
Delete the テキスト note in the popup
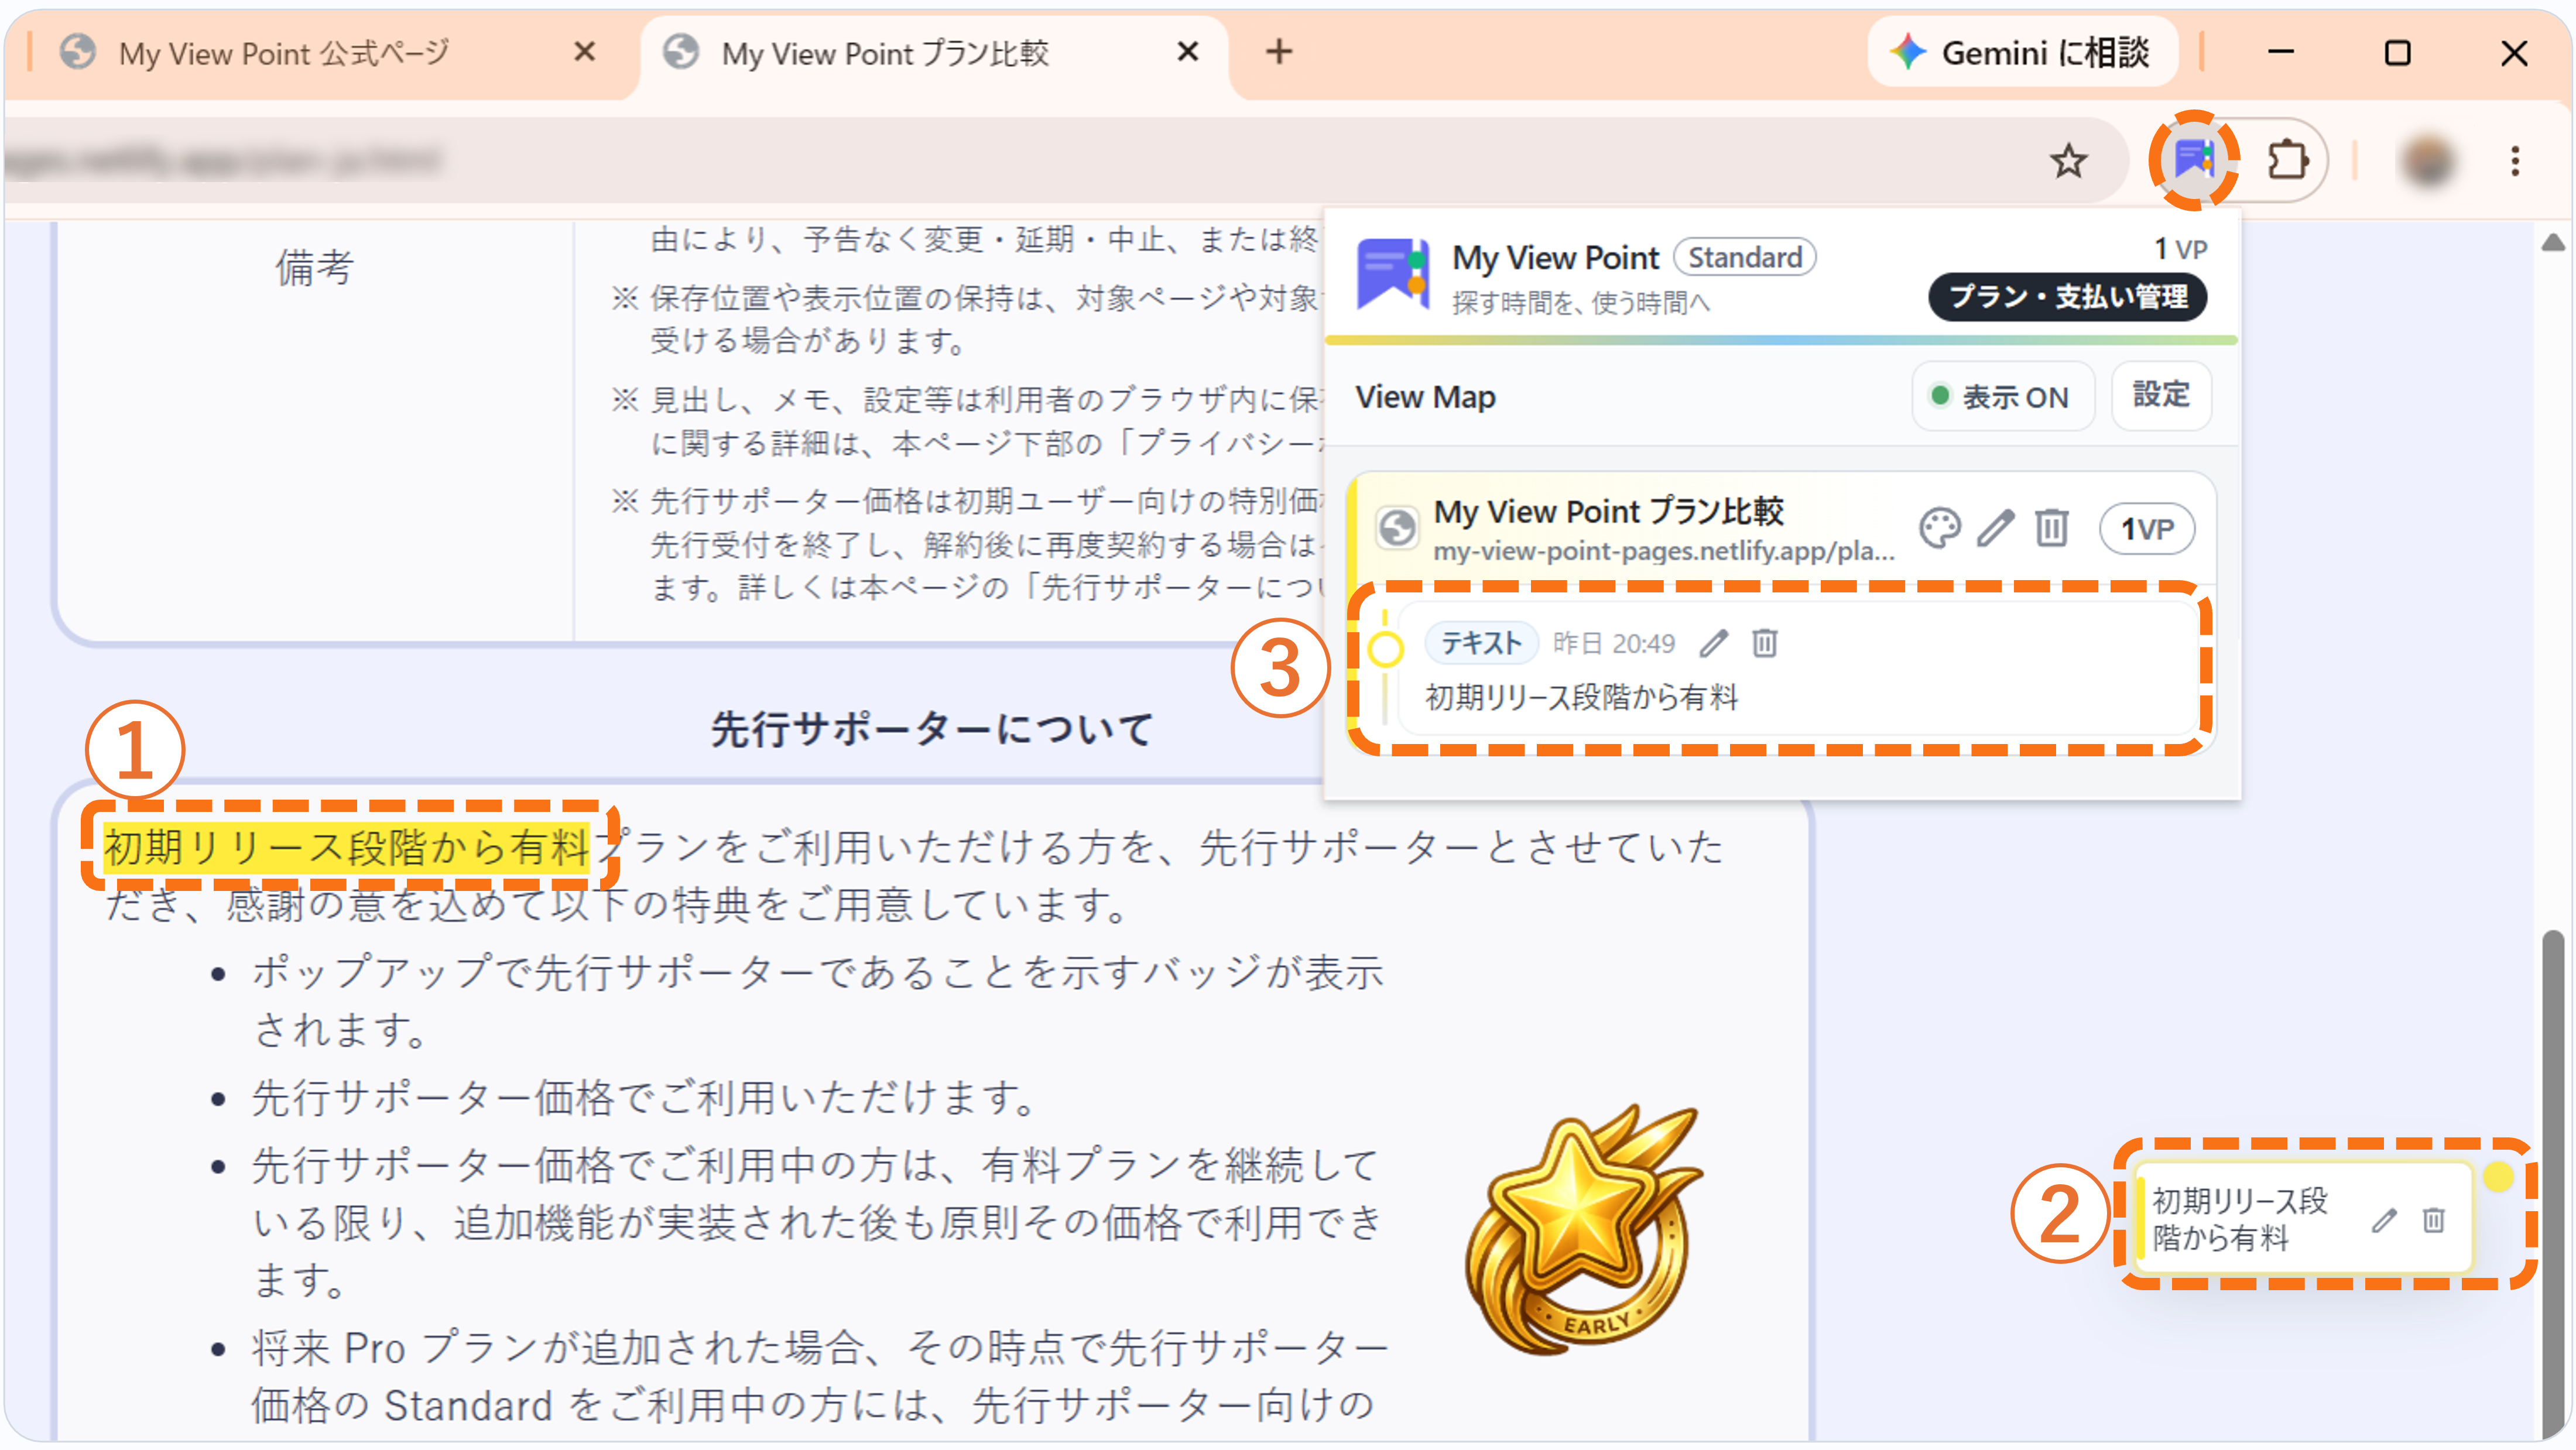[x=1765, y=643]
